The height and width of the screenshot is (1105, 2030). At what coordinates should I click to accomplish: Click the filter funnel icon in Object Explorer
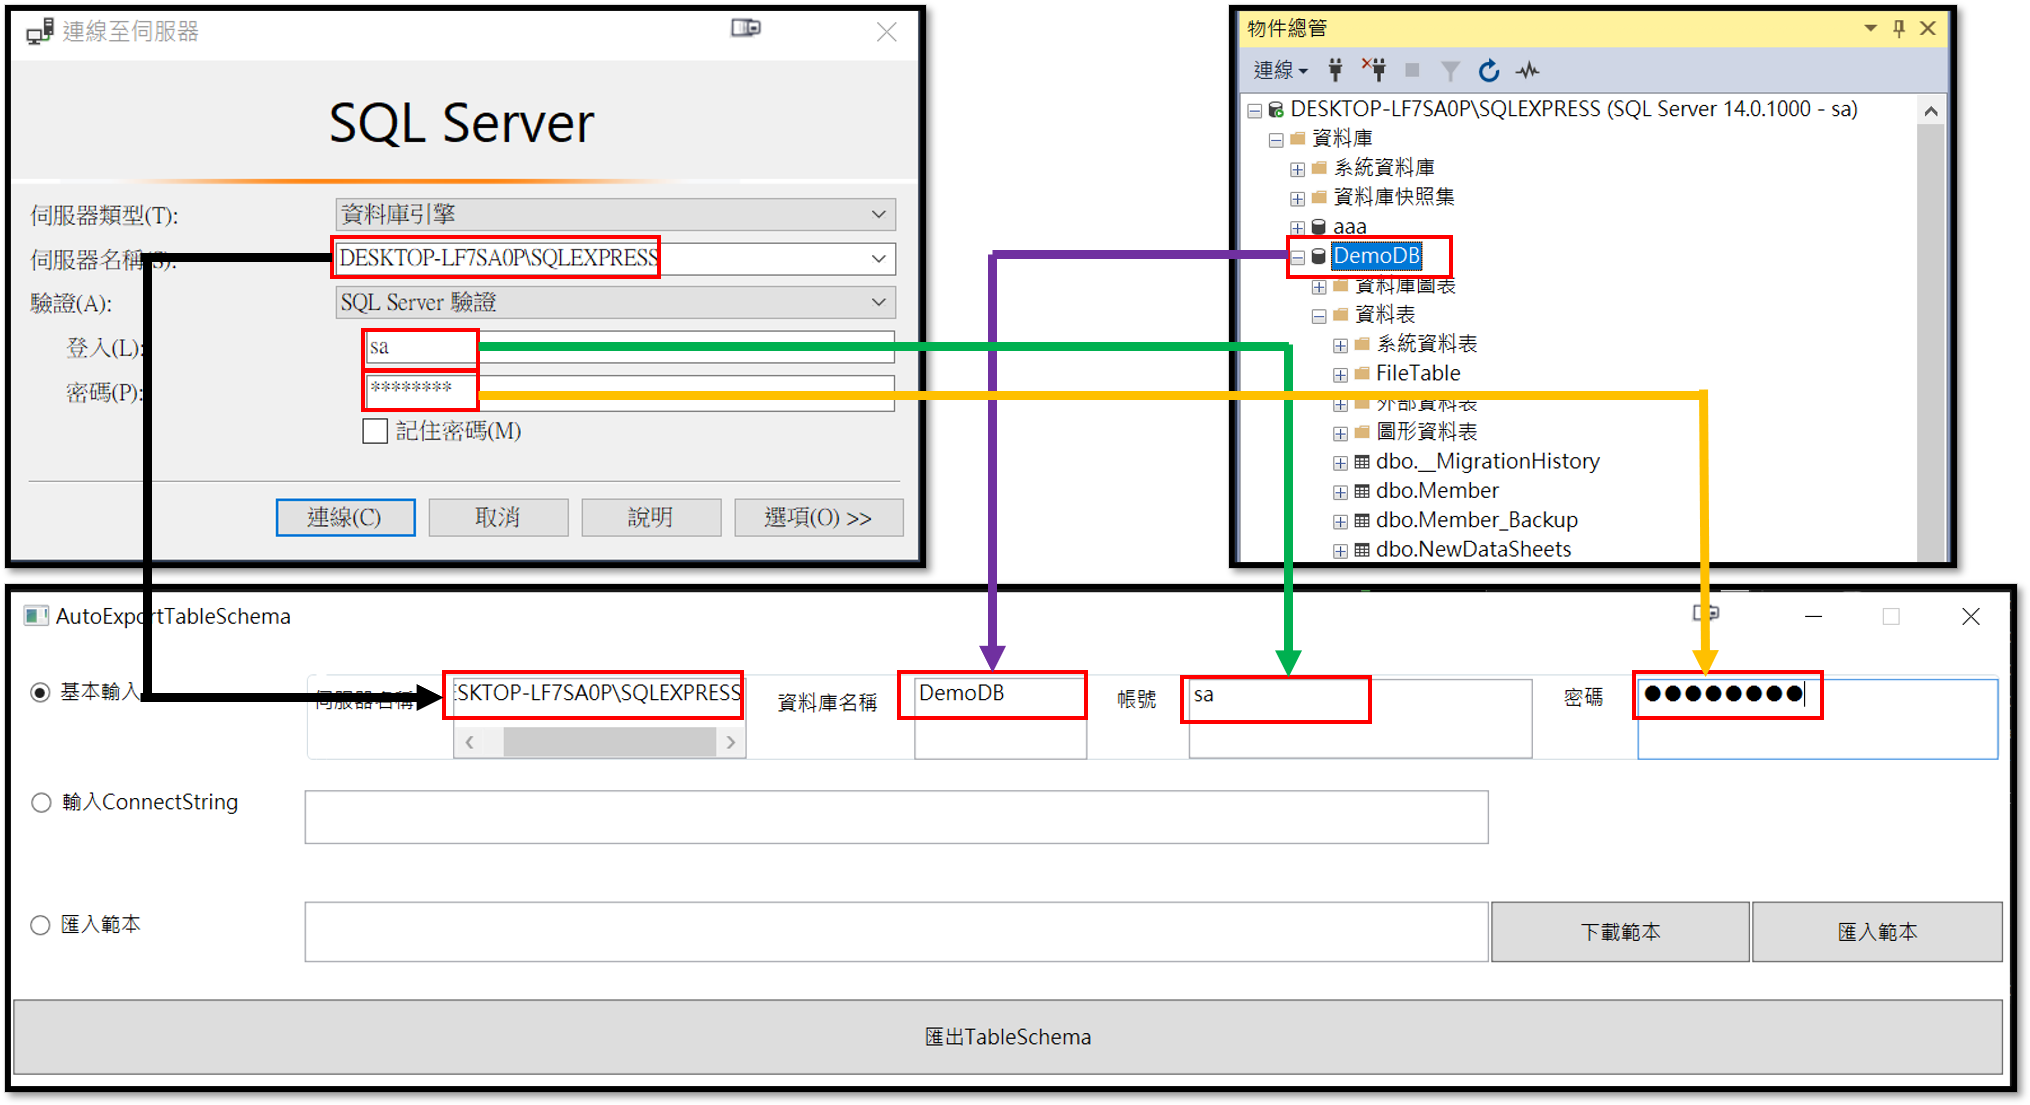[1450, 70]
